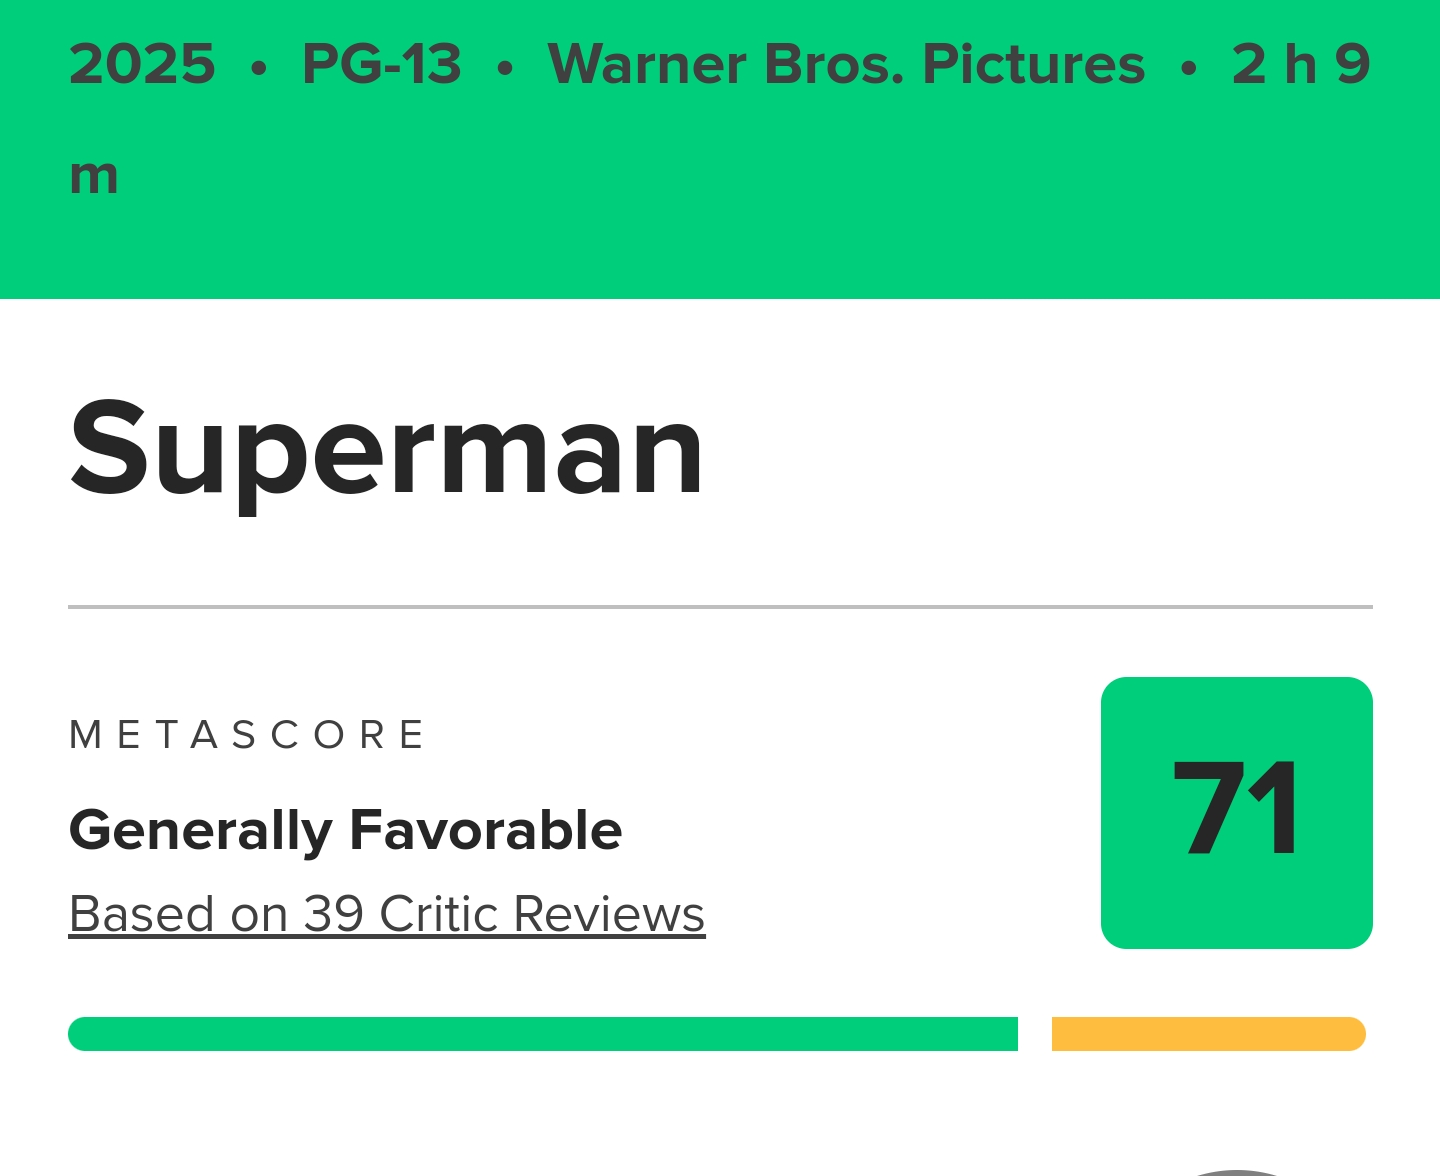
Task: Select the green positive reviews bar segment
Action: (x=543, y=1034)
